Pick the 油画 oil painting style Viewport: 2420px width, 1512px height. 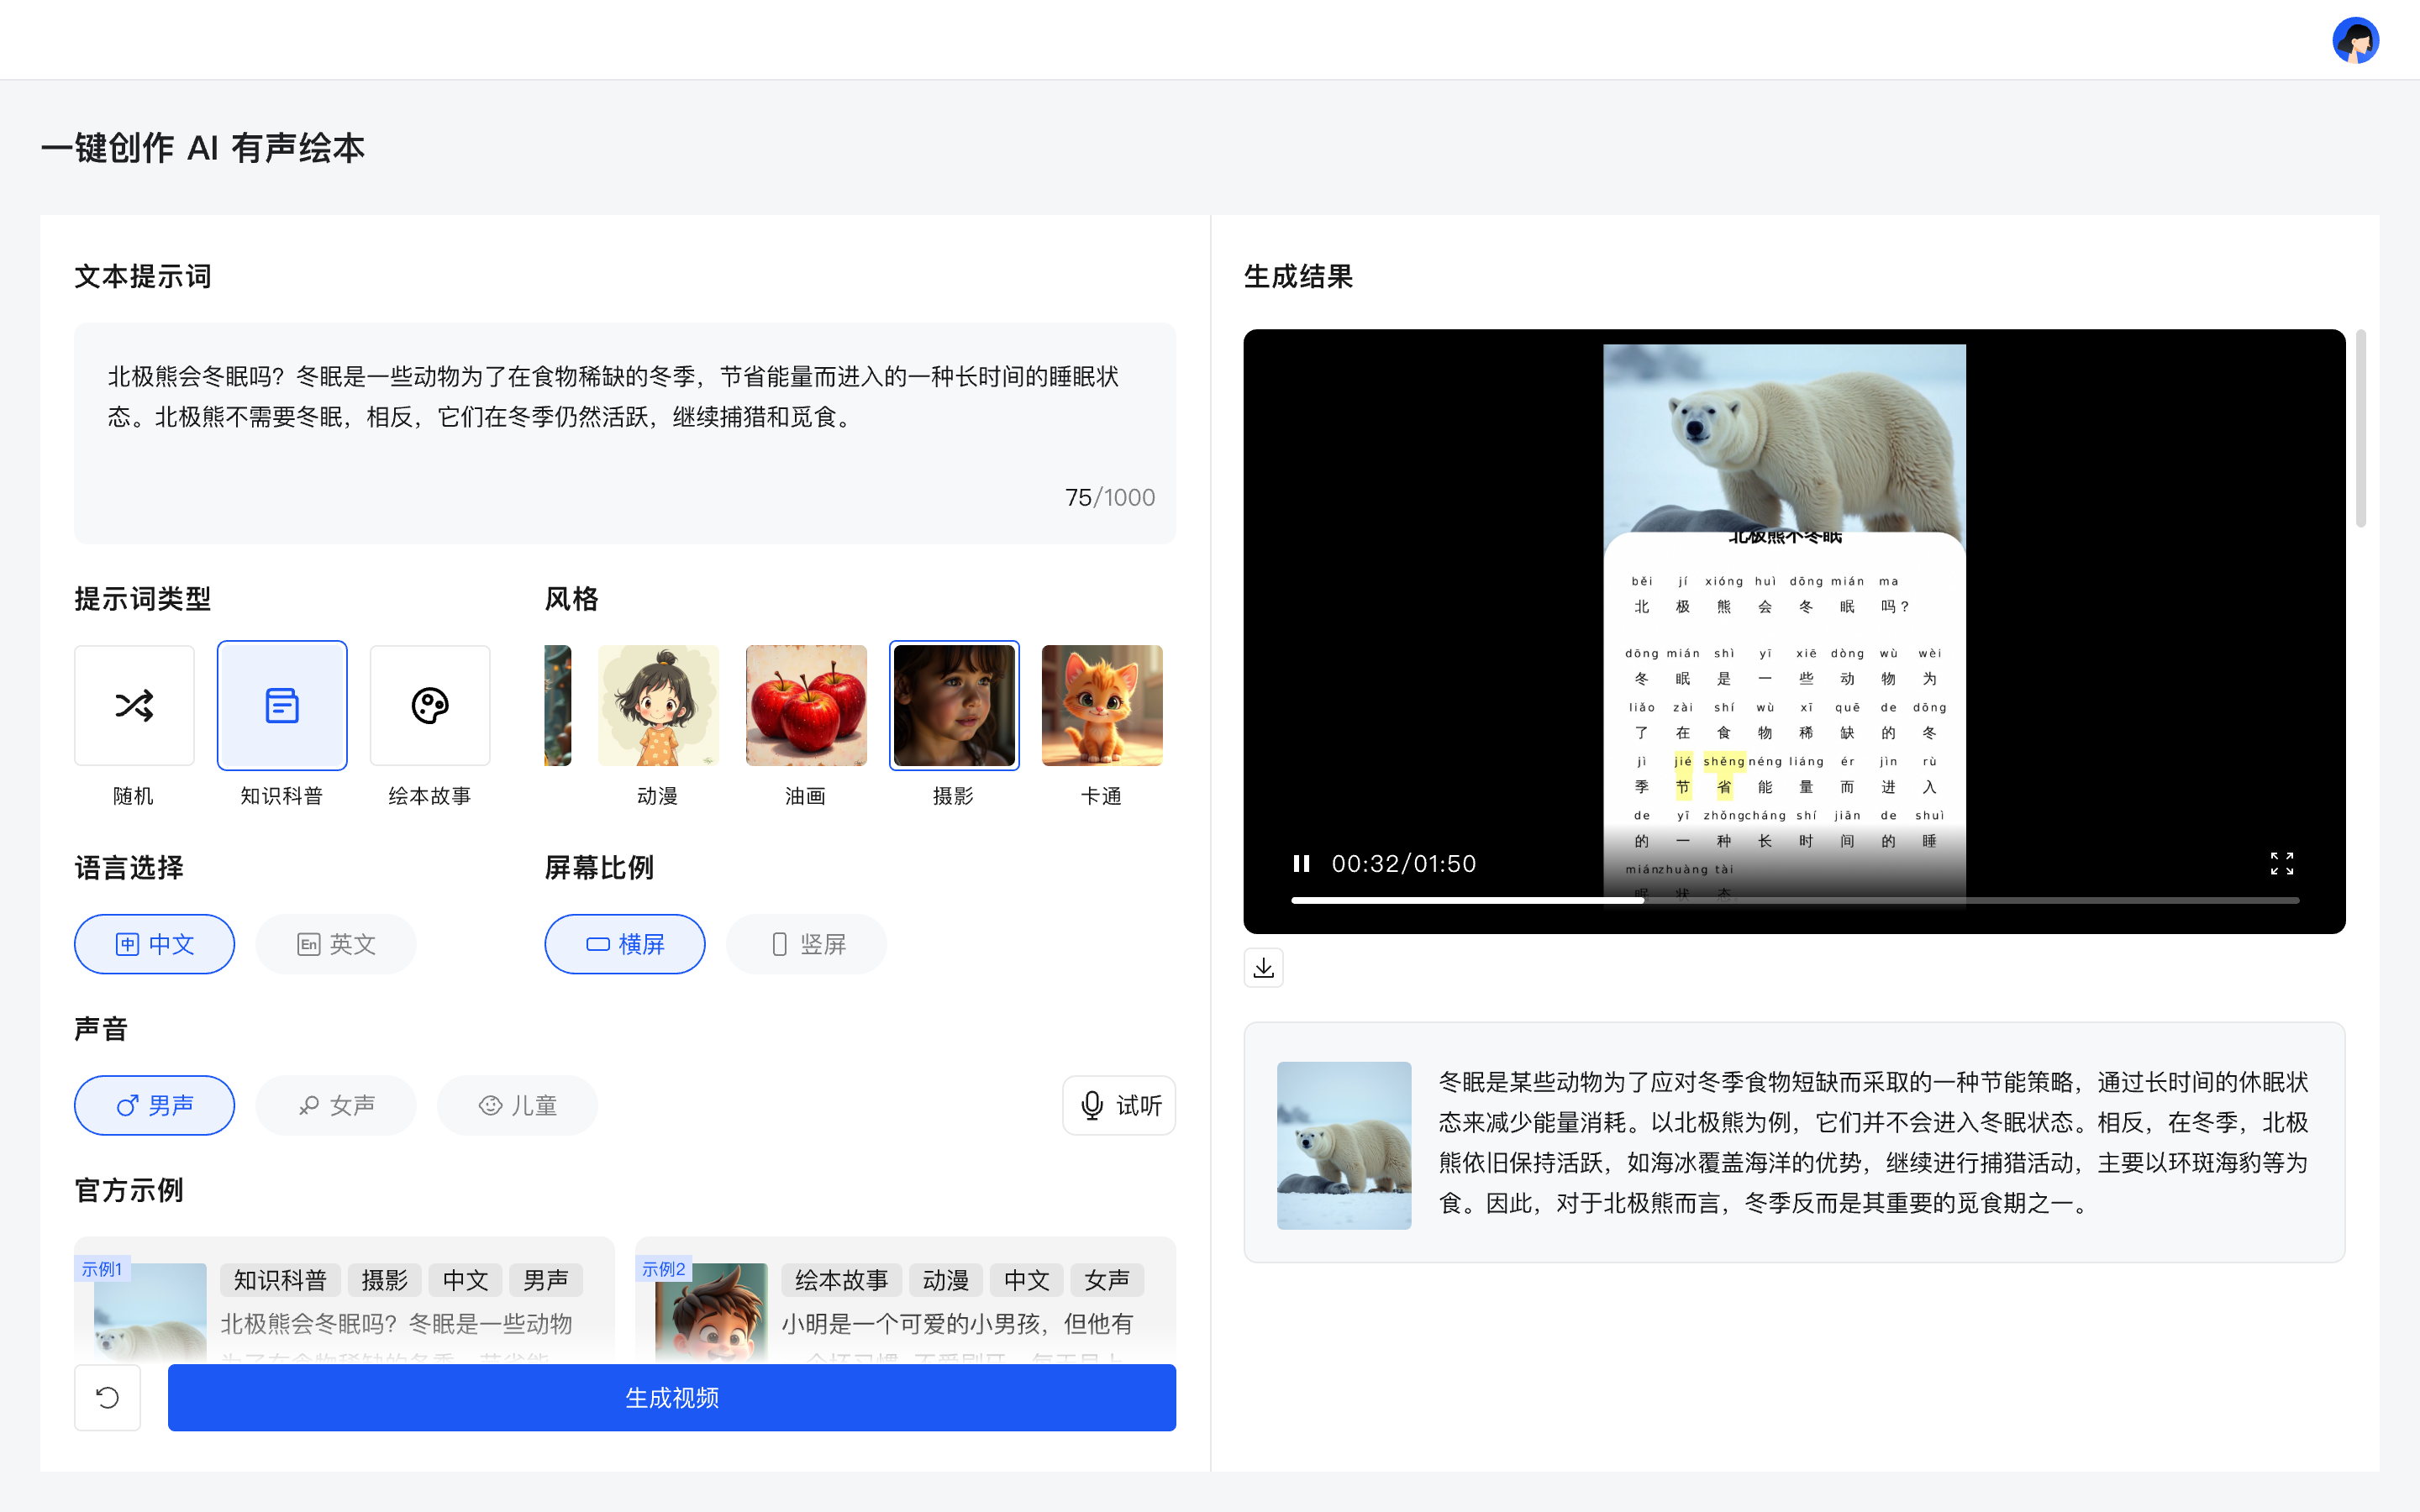806,706
